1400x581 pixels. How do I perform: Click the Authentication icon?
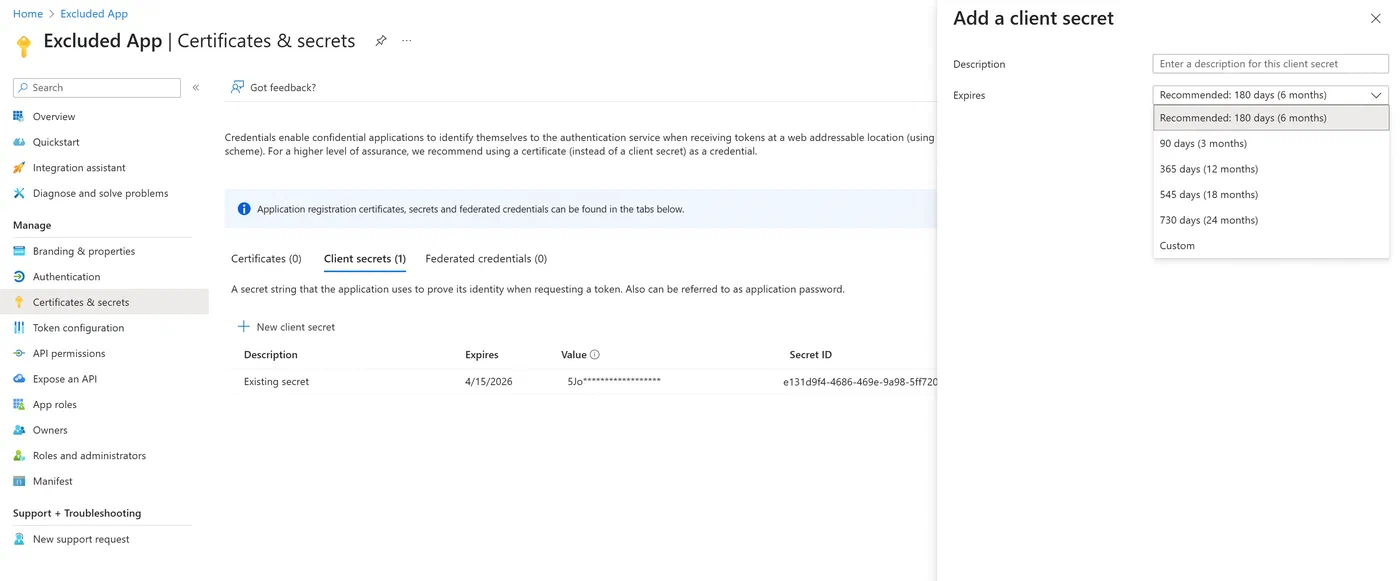19,277
